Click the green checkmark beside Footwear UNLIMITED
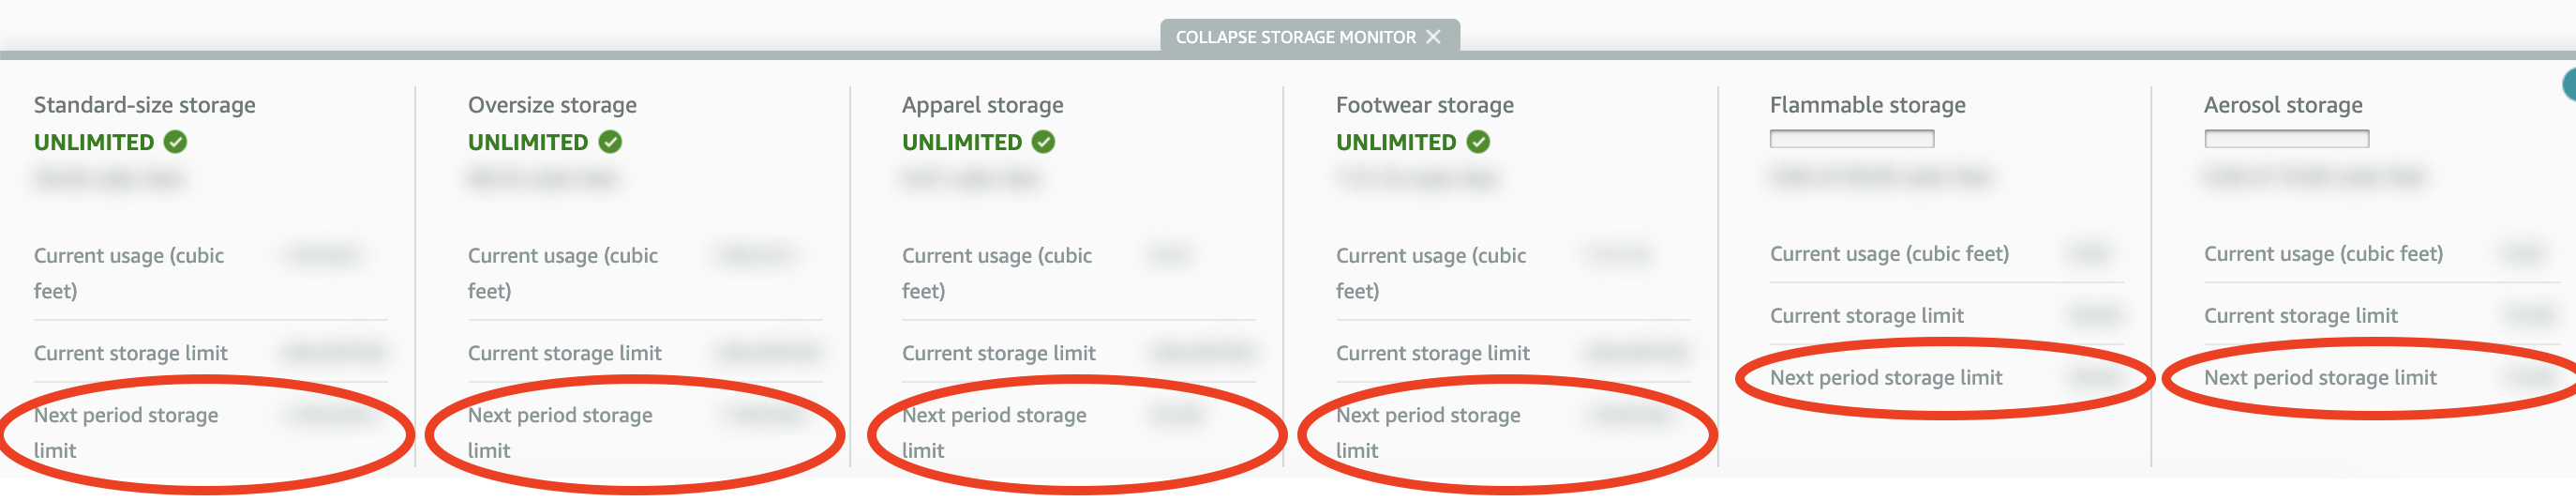The width and height of the screenshot is (2576, 501). 1478,142
